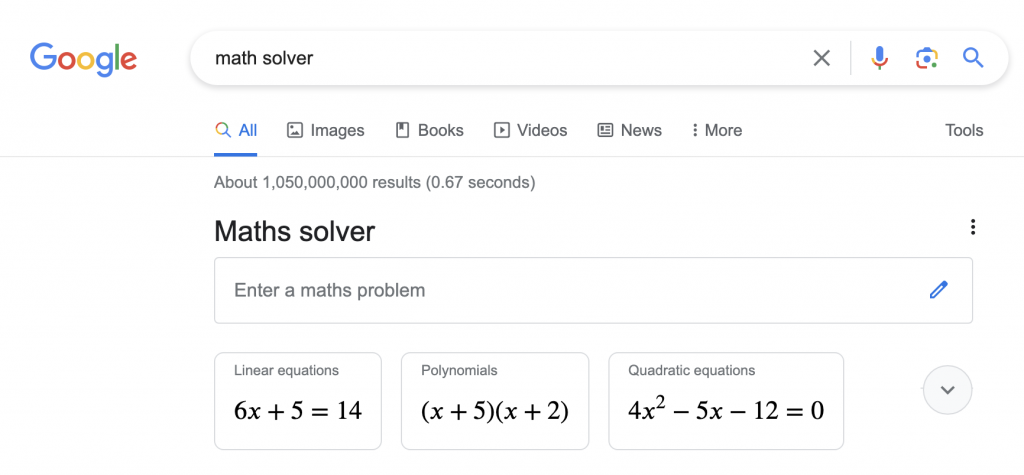Click the 'Enter a maths problem' field
This screenshot has width=1024, height=475.
560,290
